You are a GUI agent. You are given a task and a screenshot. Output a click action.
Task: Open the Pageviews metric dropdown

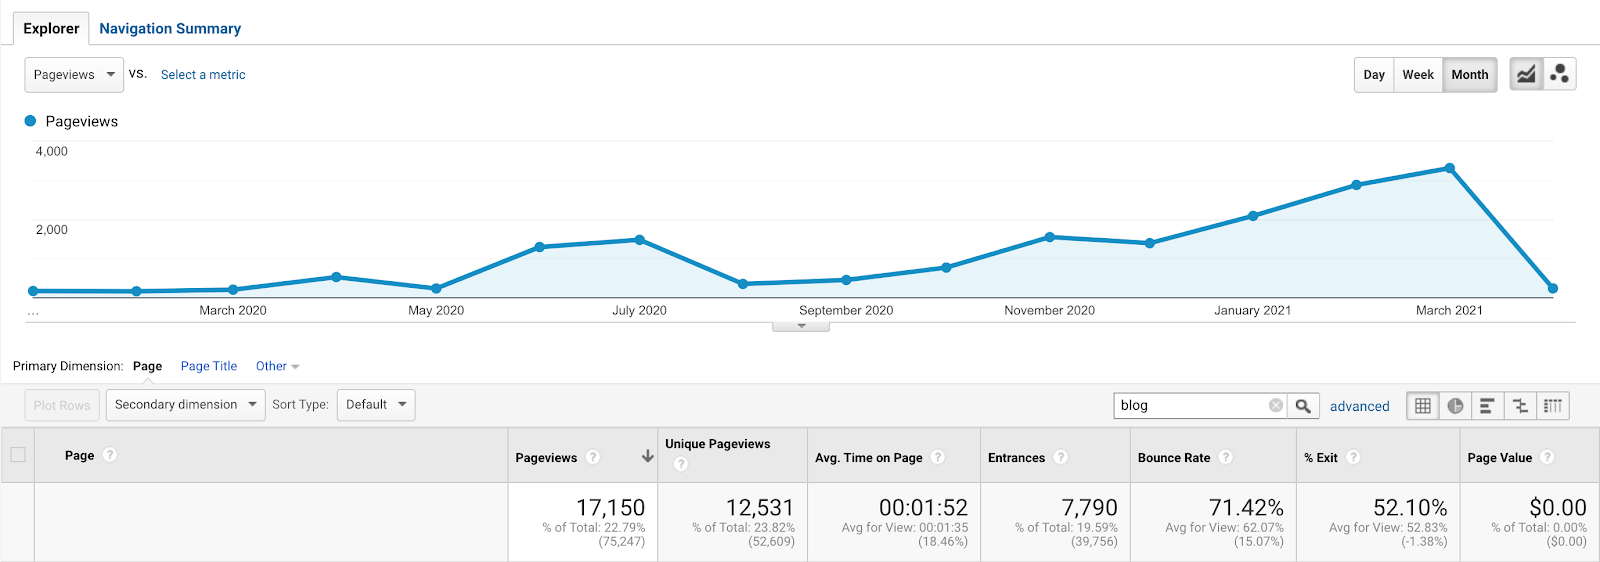74,75
